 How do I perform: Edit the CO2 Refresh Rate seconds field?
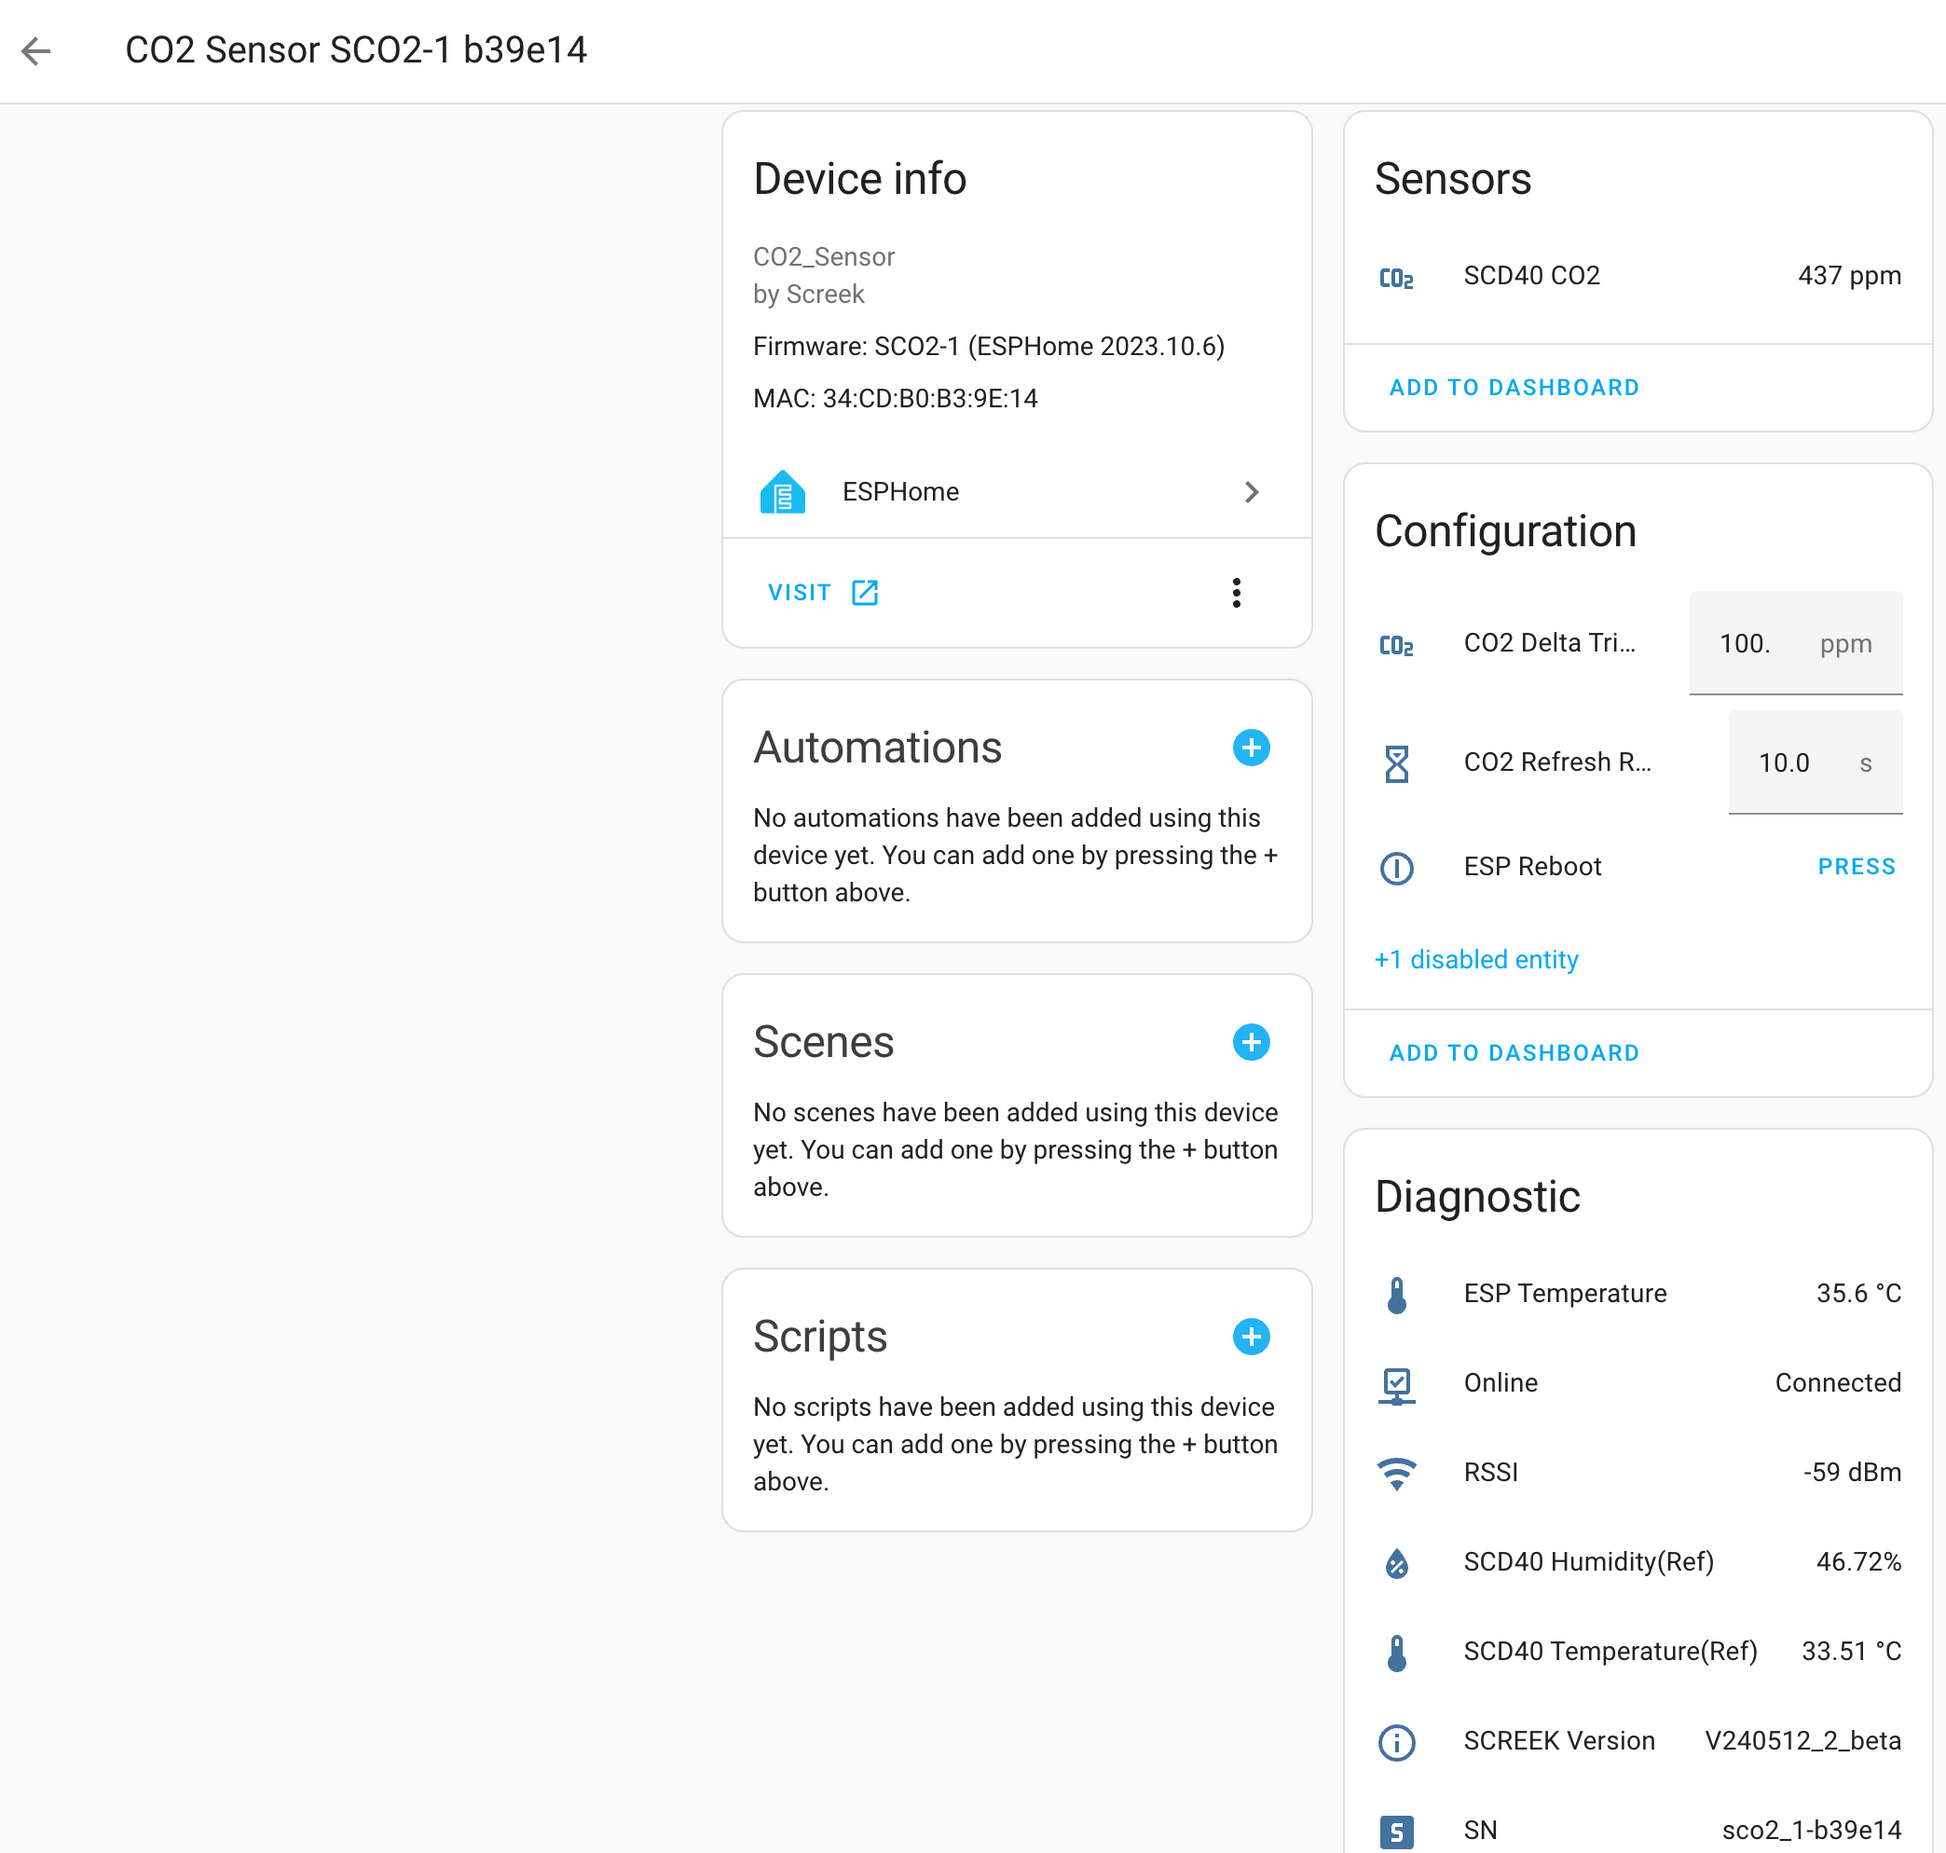point(1814,763)
